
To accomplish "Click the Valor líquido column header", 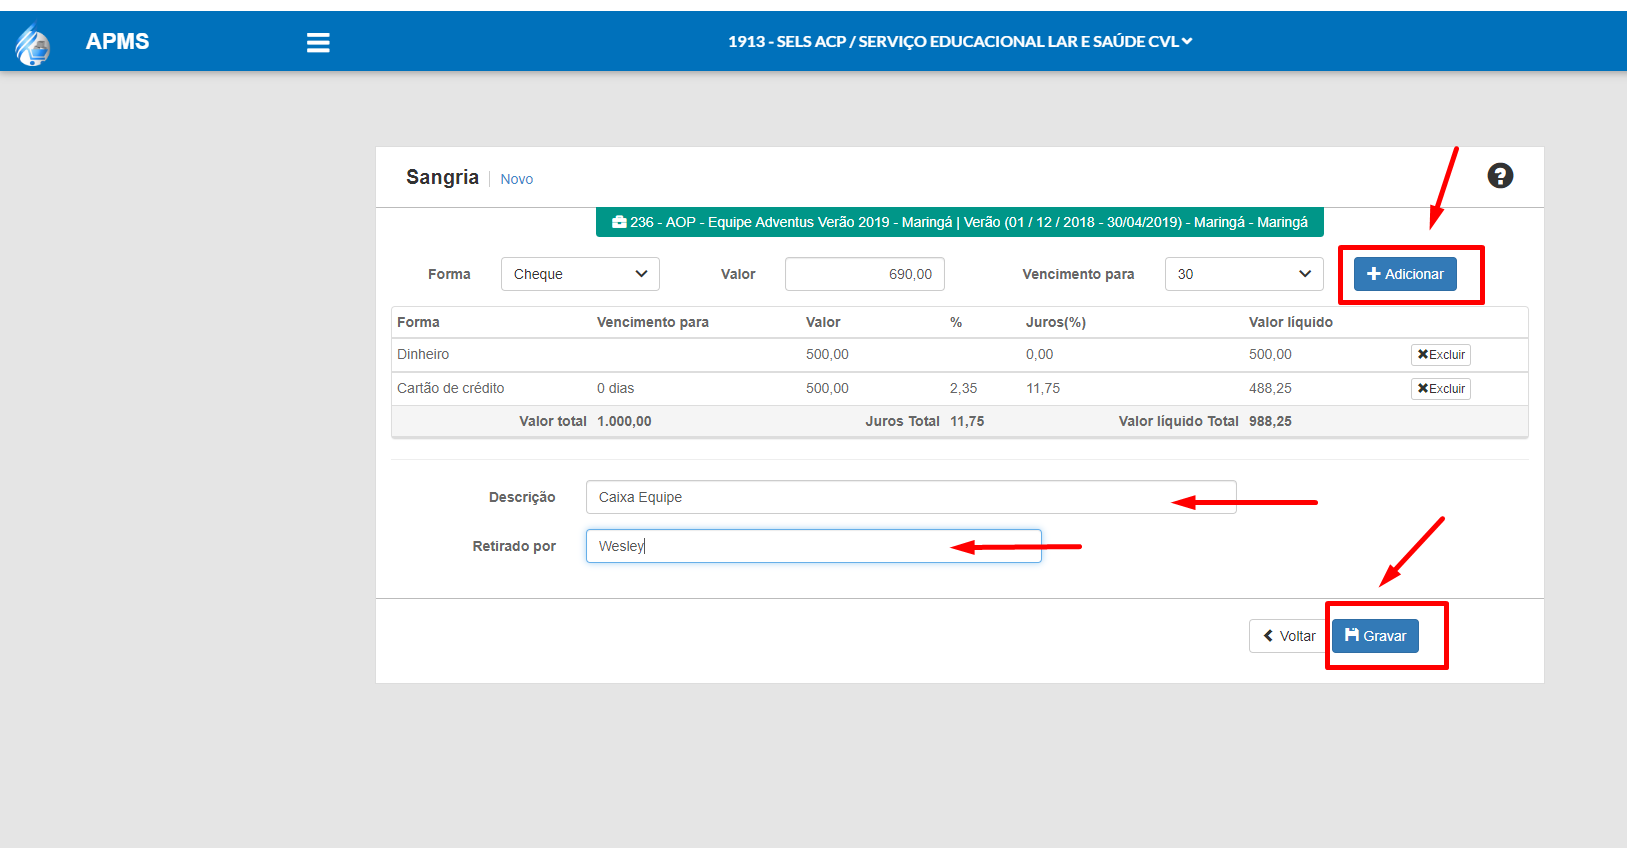I will pyautogui.click(x=1291, y=322).
